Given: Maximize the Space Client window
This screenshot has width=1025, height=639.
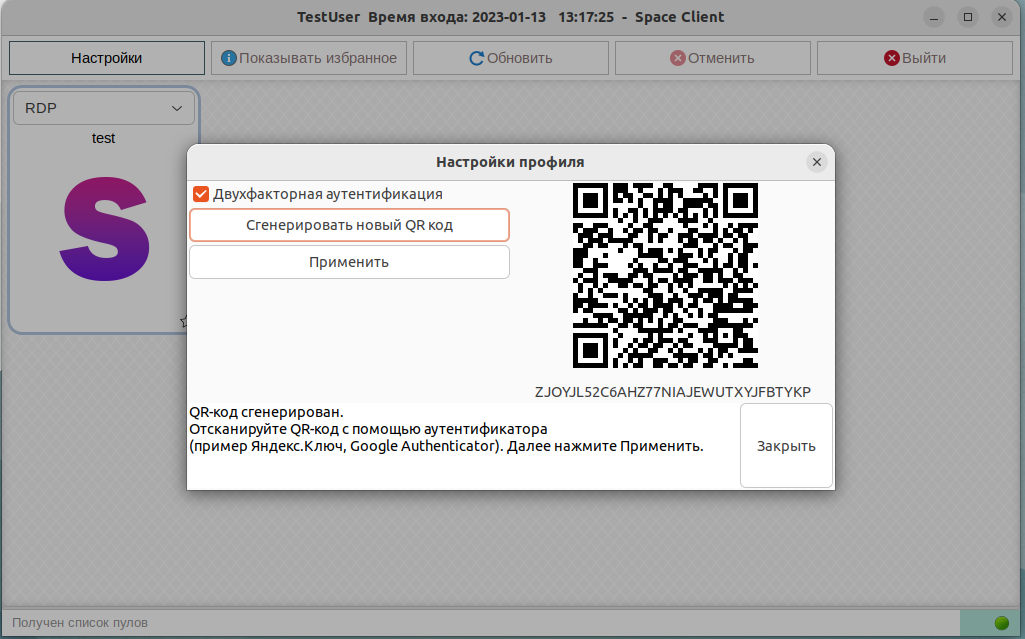Looking at the screenshot, I should pyautogui.click(x=967, y=17).
